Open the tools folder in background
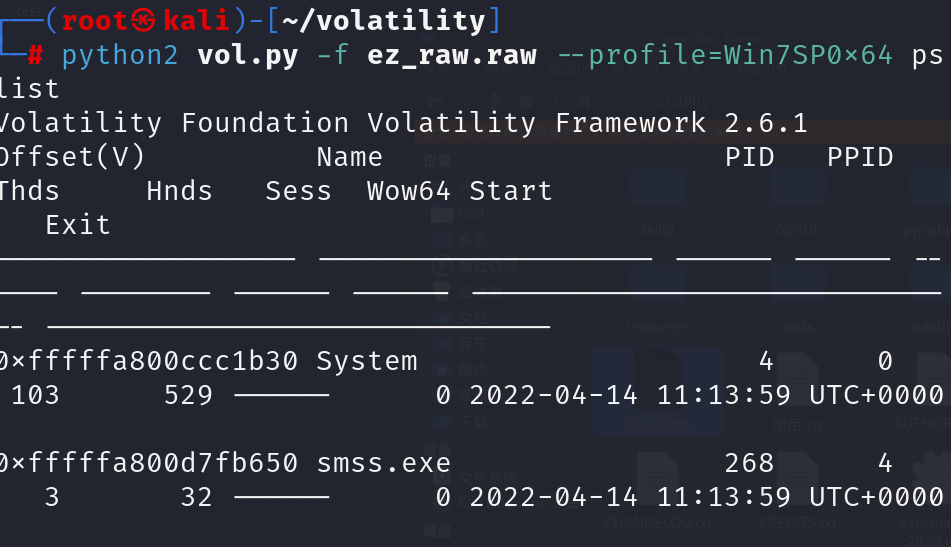The image size is (951, 547). pos(797,296)
